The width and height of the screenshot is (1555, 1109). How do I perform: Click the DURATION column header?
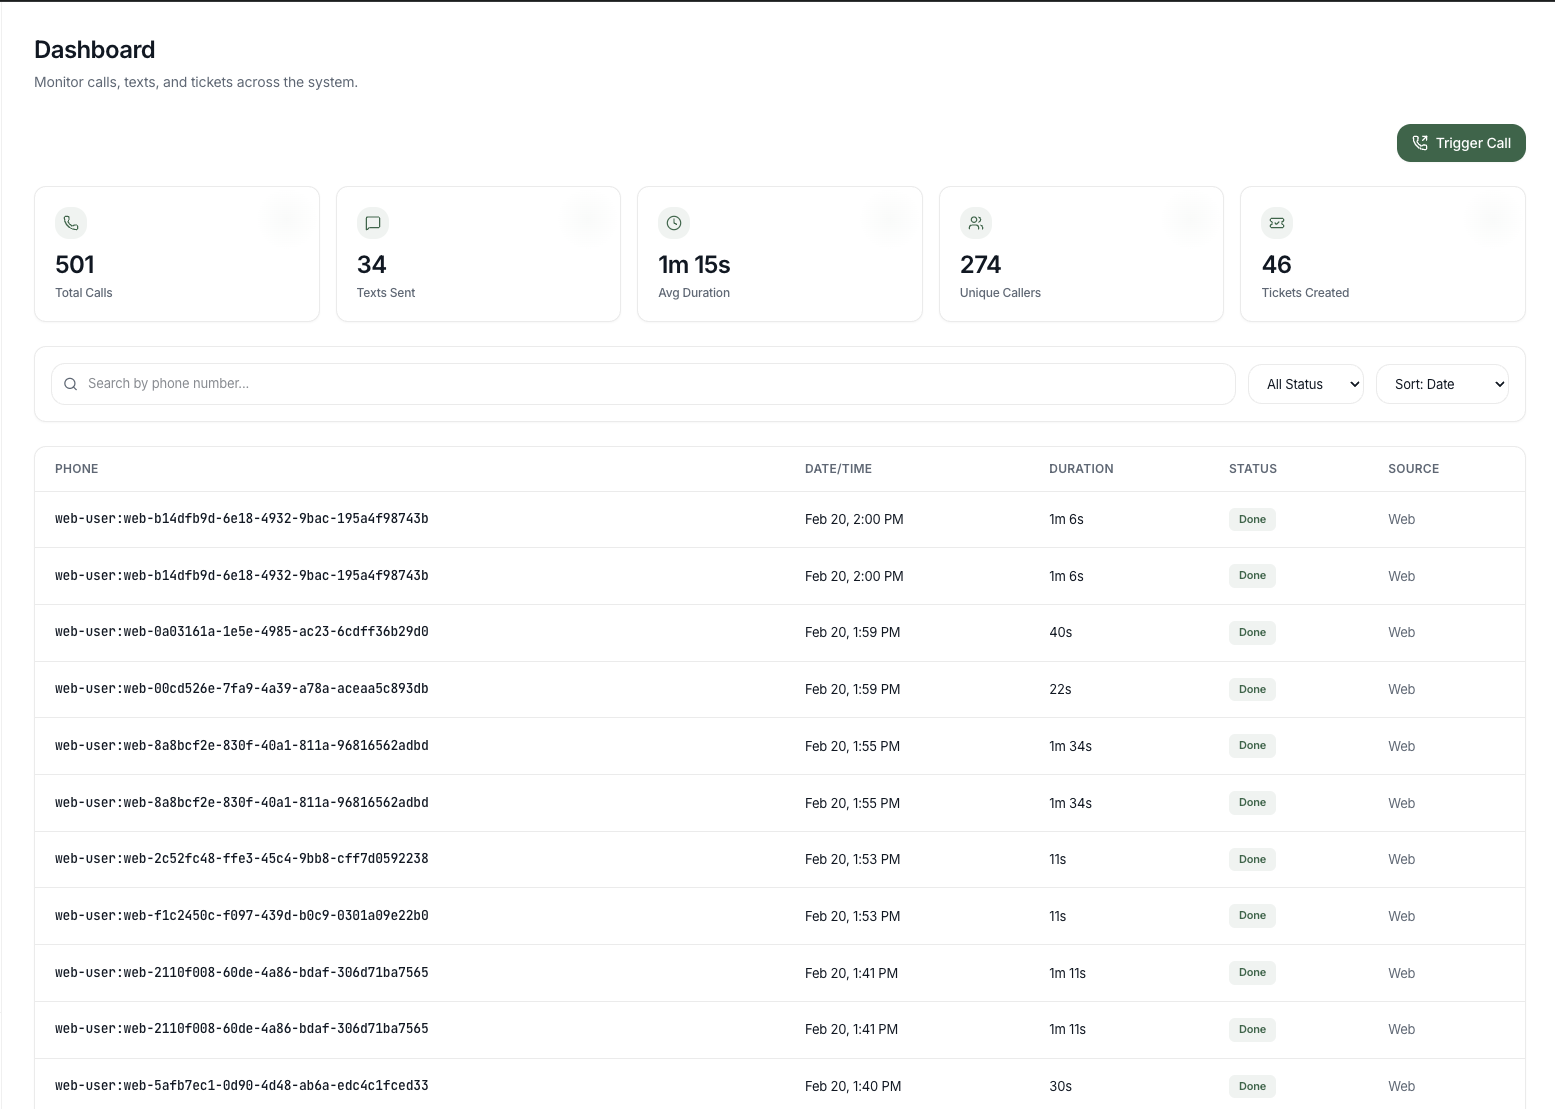(1081, 469)
